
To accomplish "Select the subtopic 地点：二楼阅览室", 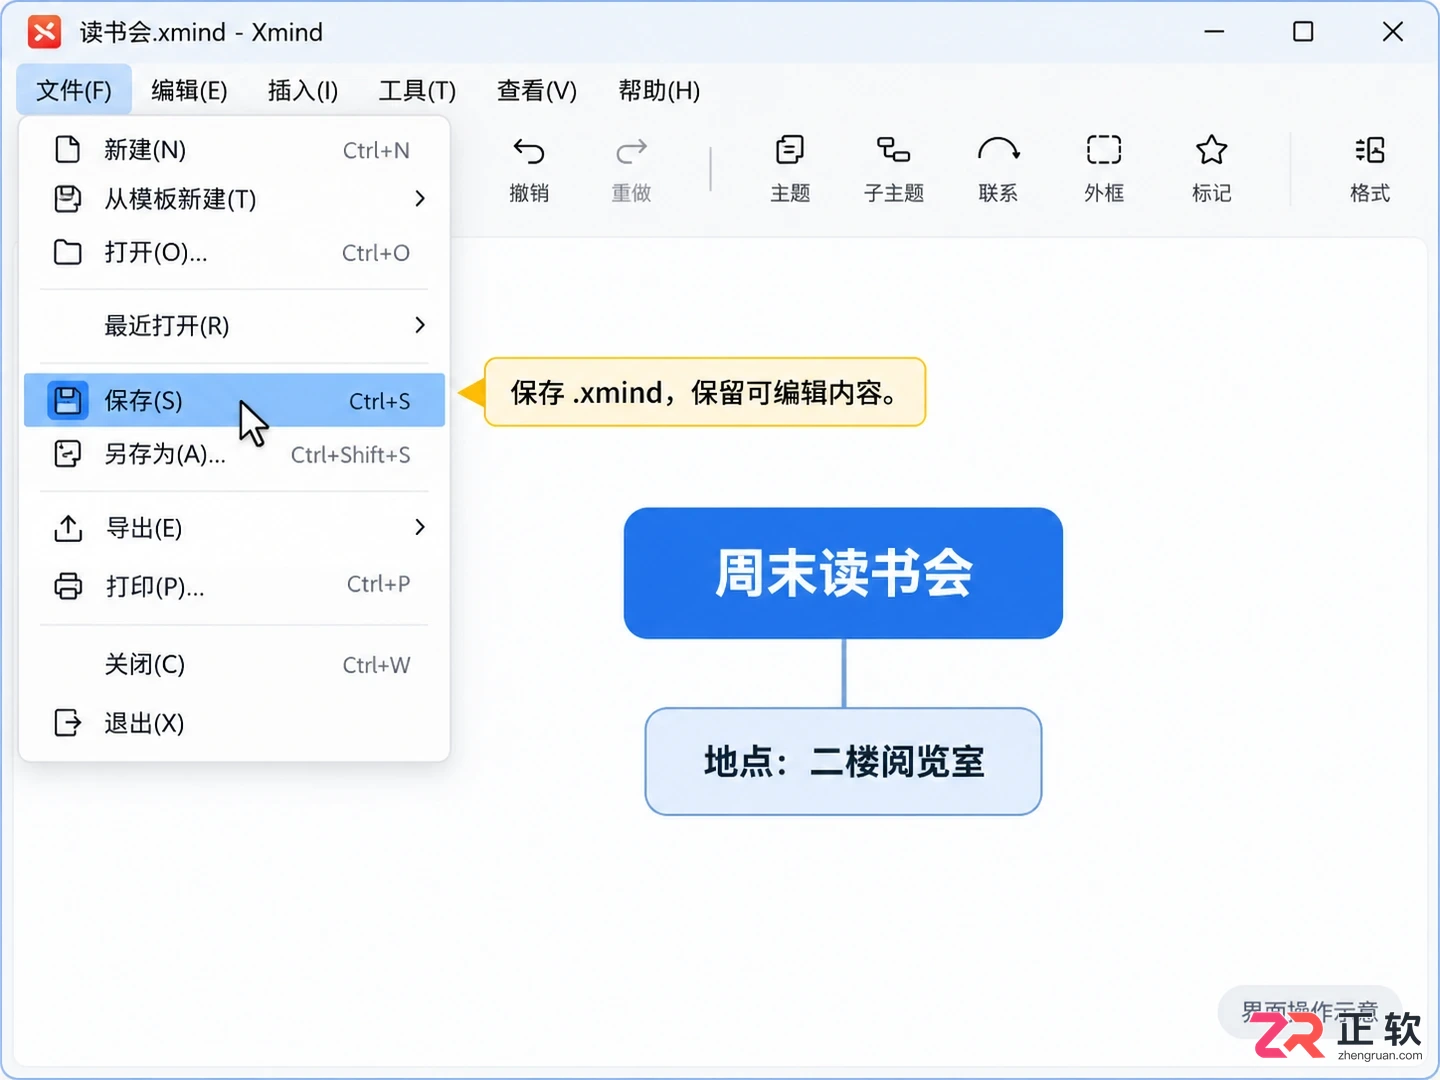I will [843, 762].
